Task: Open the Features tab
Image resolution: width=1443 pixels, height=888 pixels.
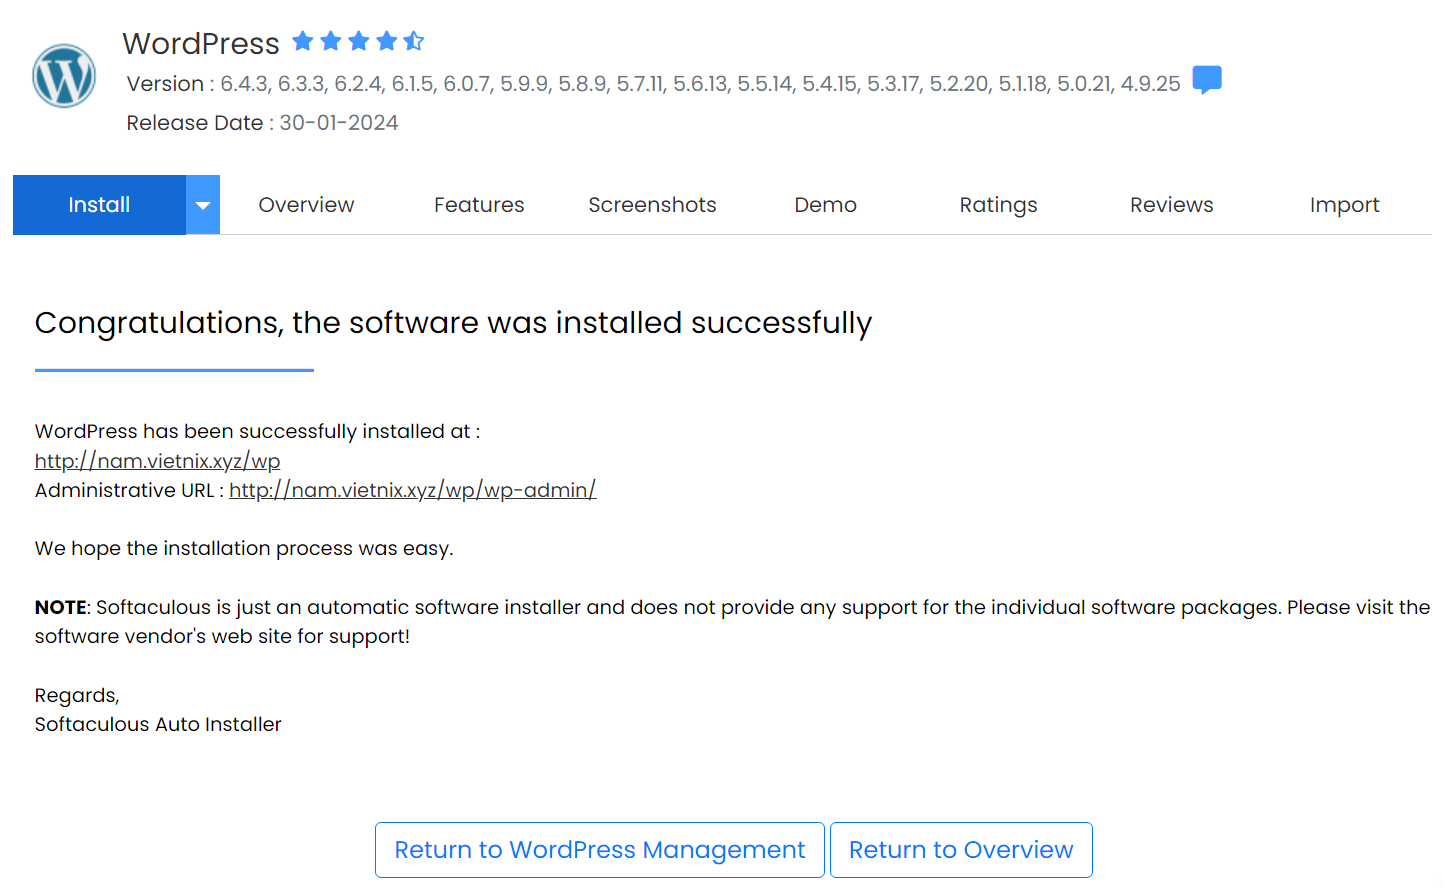Action: tap(479, 205)
